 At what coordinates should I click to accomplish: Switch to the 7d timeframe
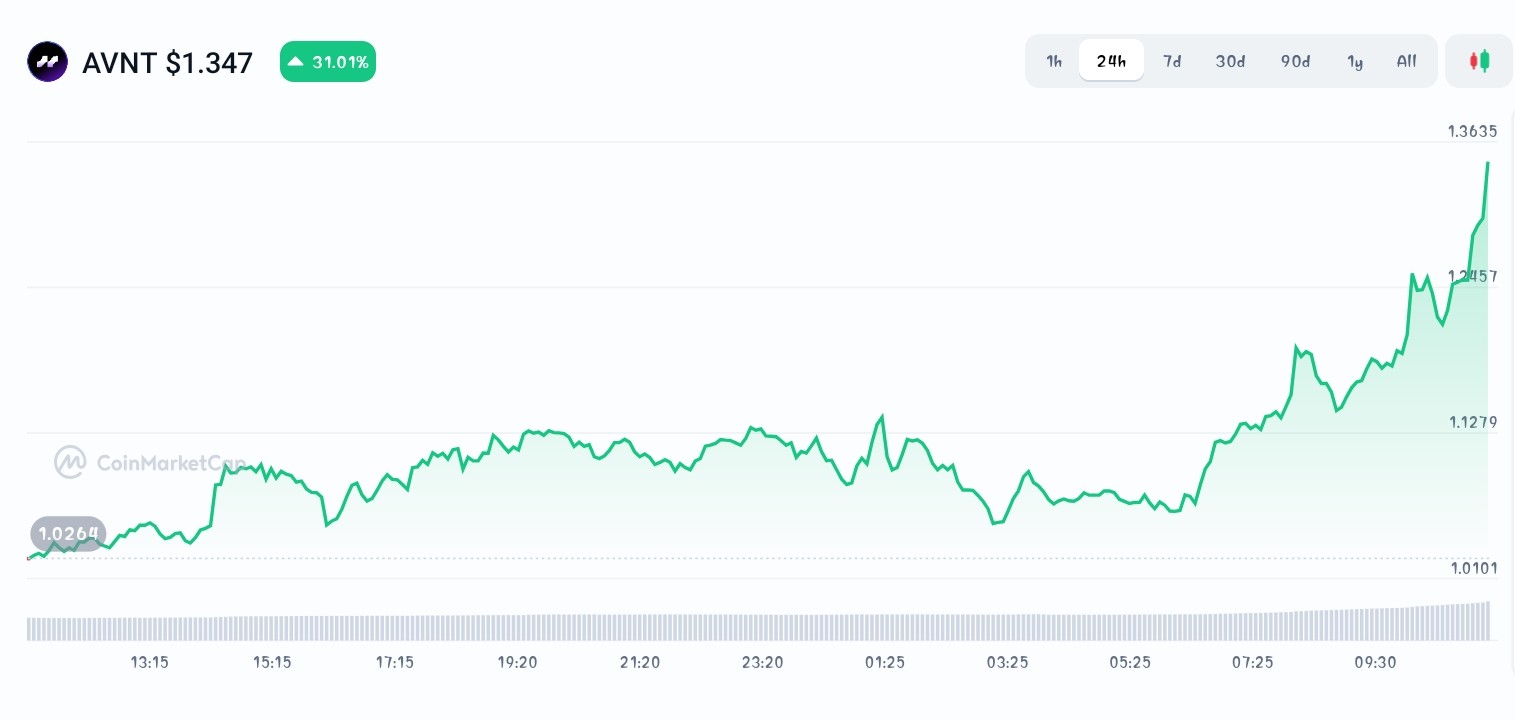pos(1172,61)
